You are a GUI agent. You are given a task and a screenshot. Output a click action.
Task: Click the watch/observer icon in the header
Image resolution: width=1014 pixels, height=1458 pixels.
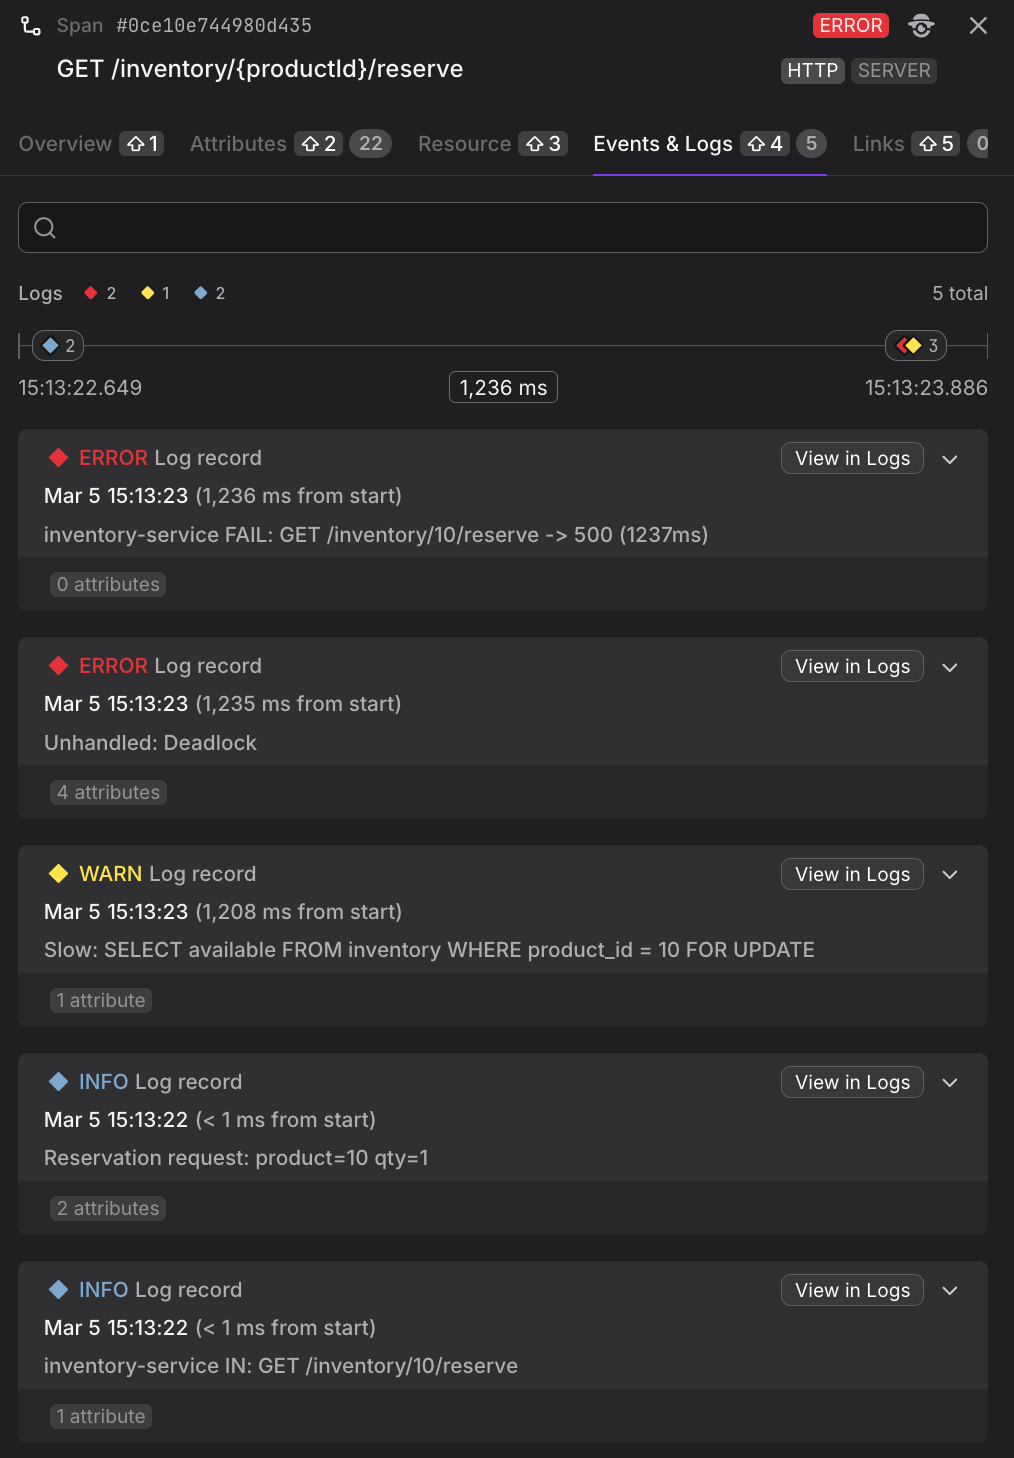coord(920,26)
